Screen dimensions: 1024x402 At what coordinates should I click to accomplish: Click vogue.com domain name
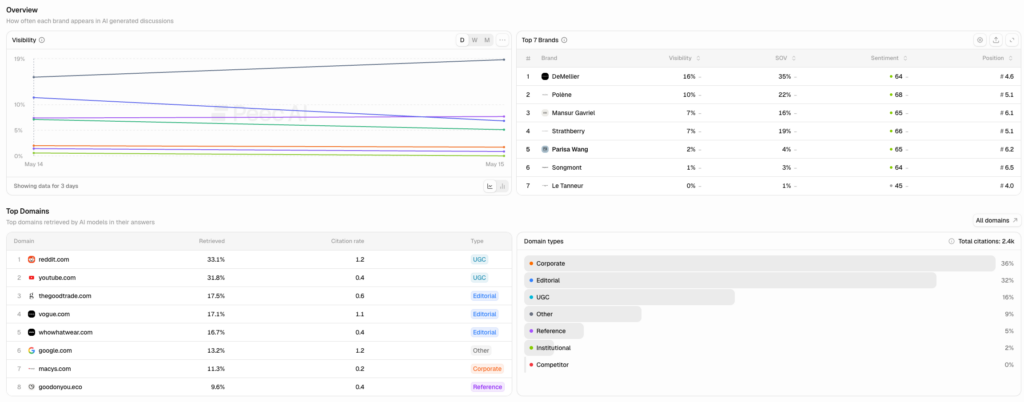click(x=54, y=314)
